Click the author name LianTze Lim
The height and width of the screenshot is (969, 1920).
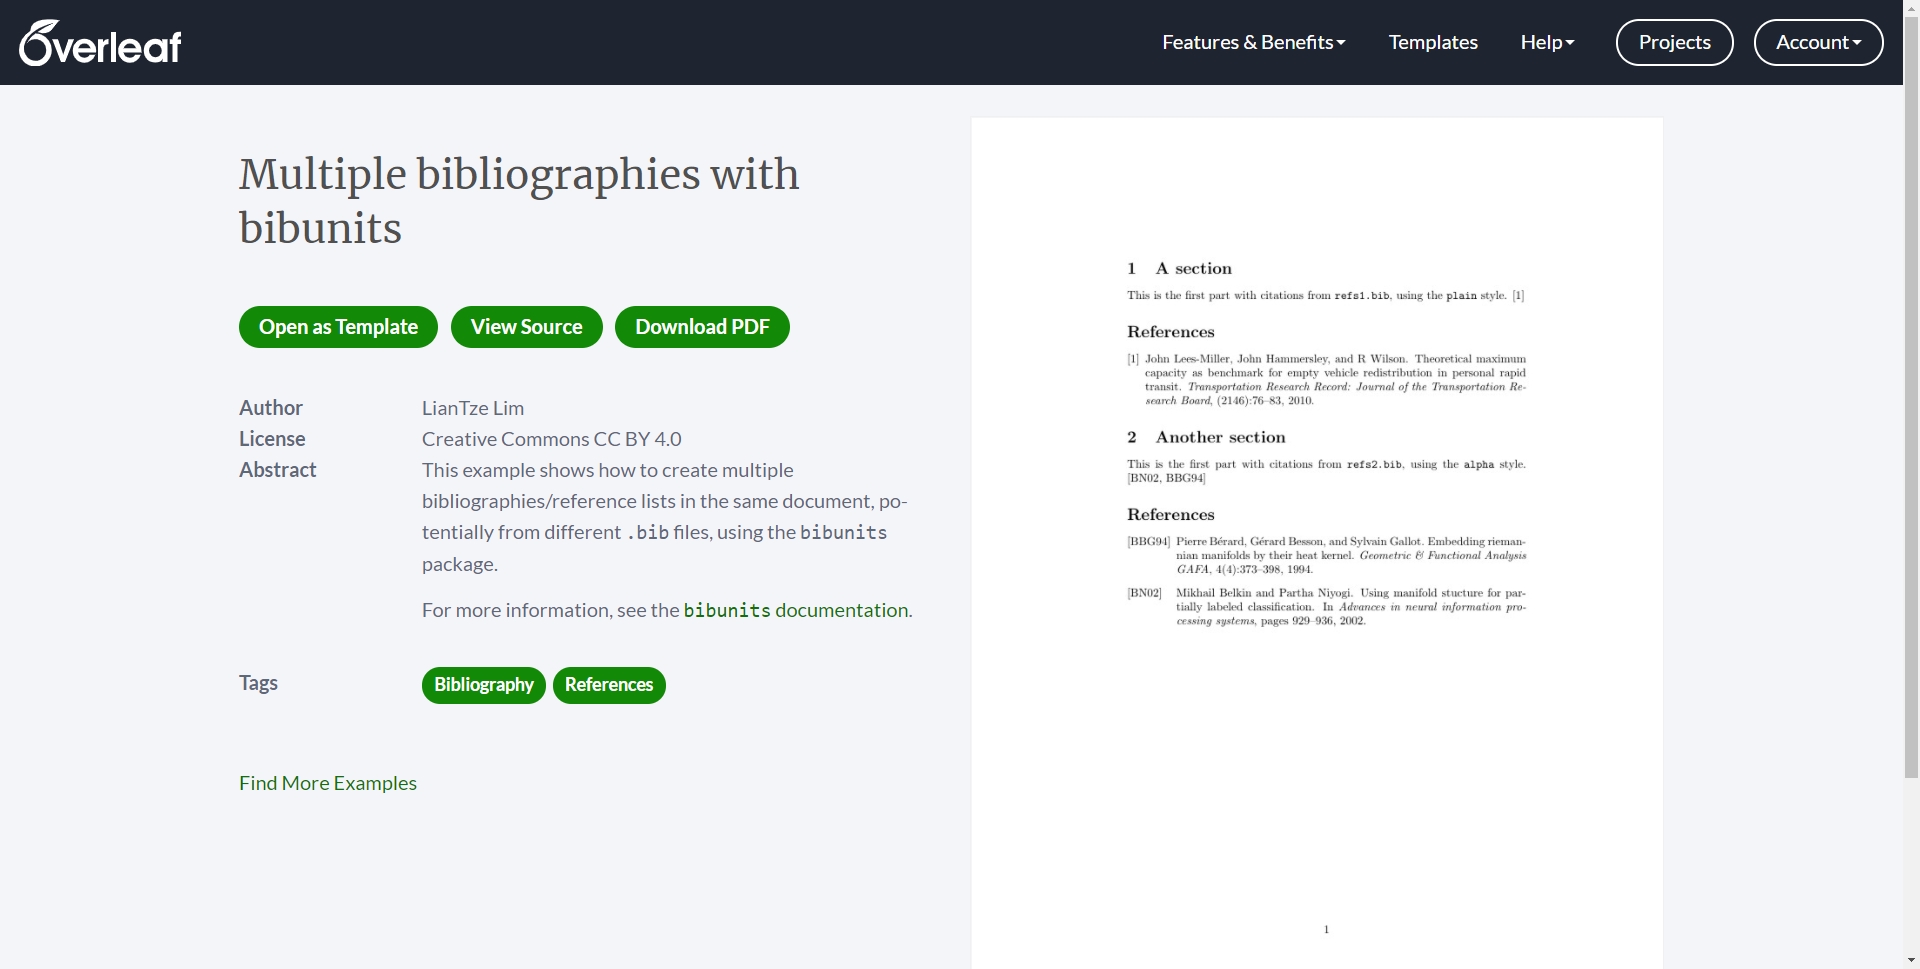click(x=472, y=408)
